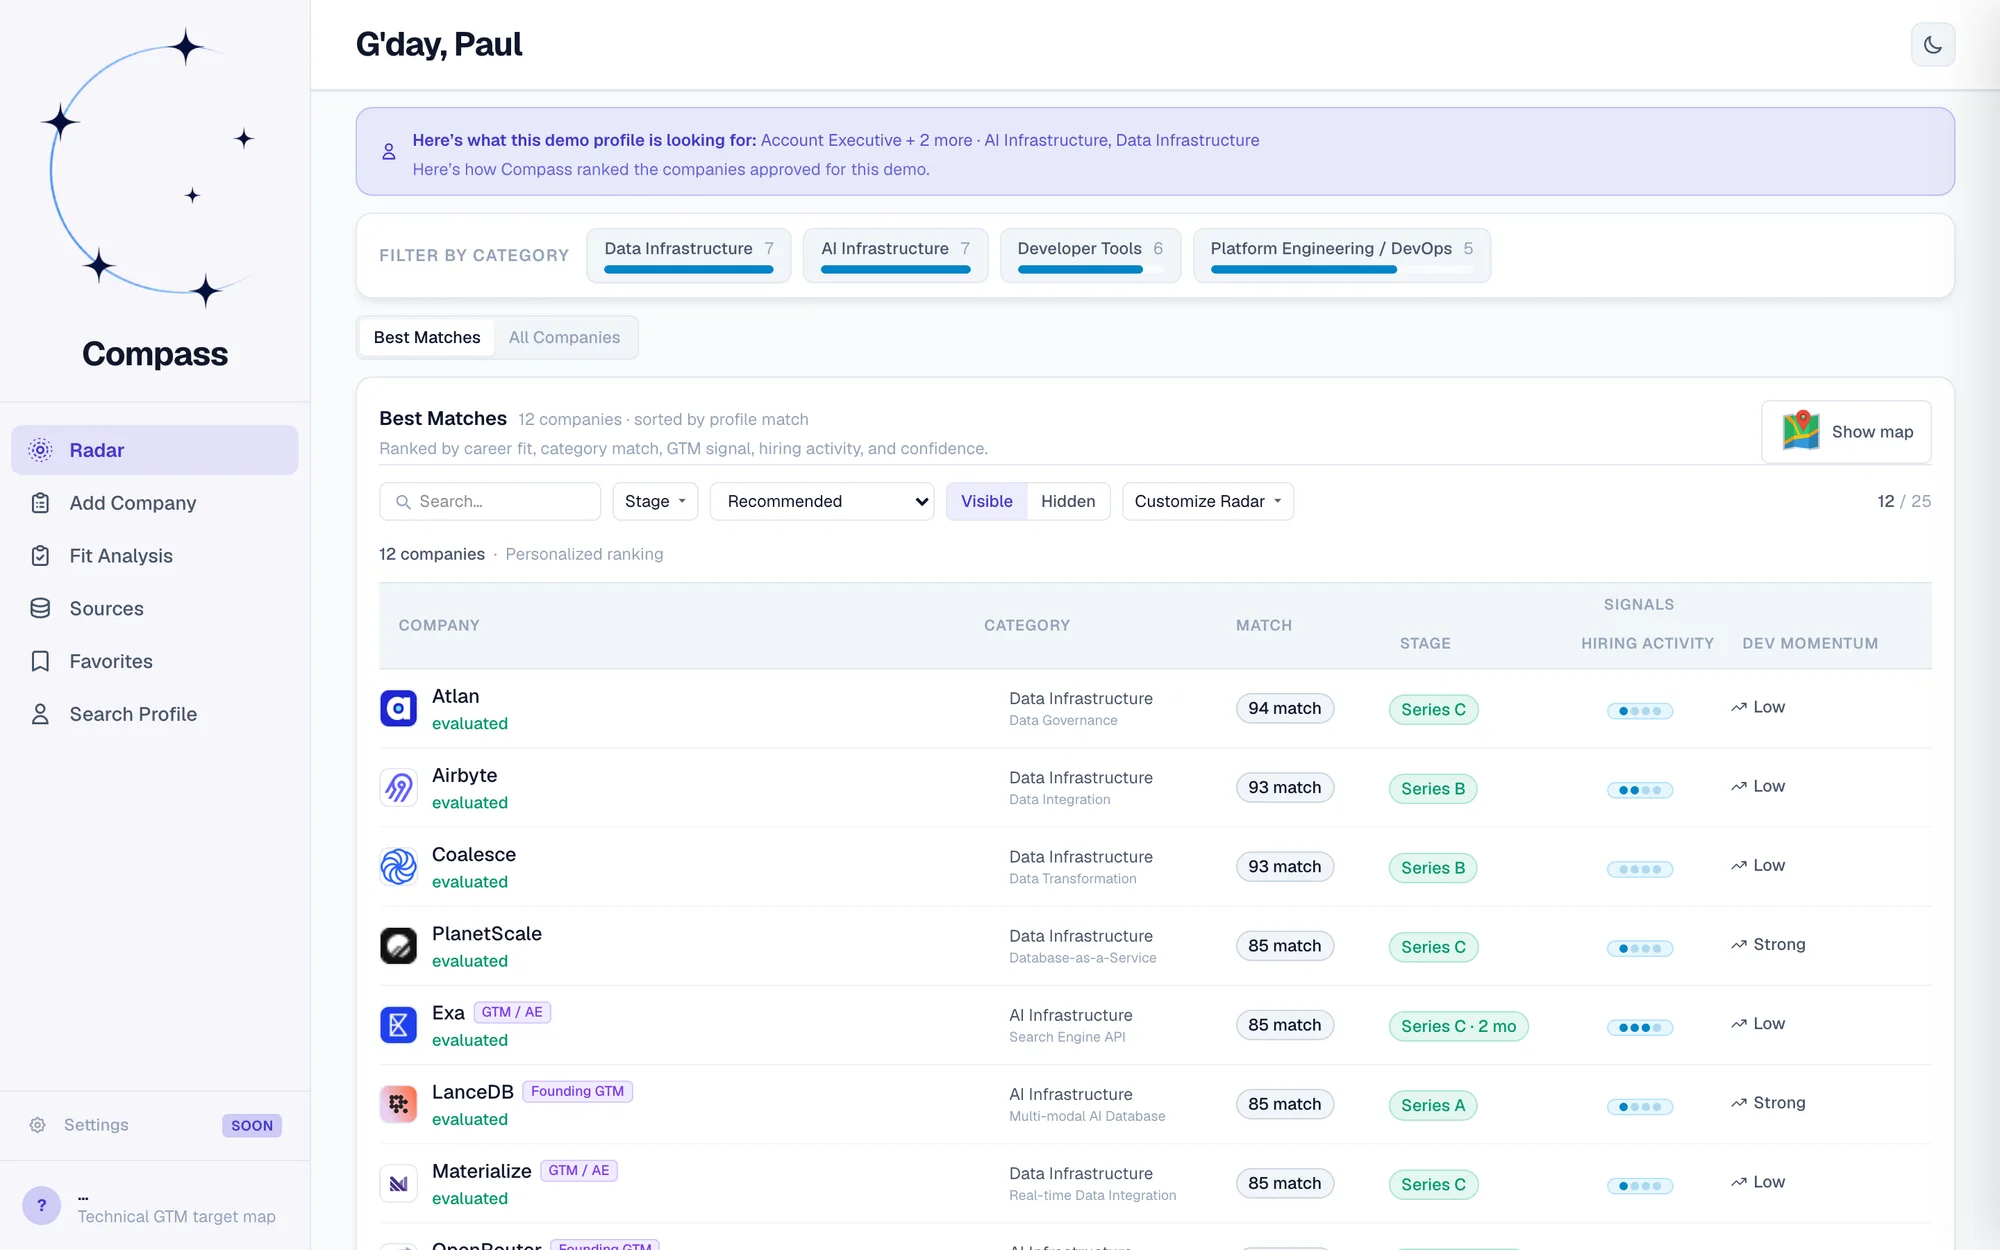Image resolution: width=2000 pixels, height=1250 pixels.
Task: Go to Fit Analysis in sidebar
Action: pos(154,556)
